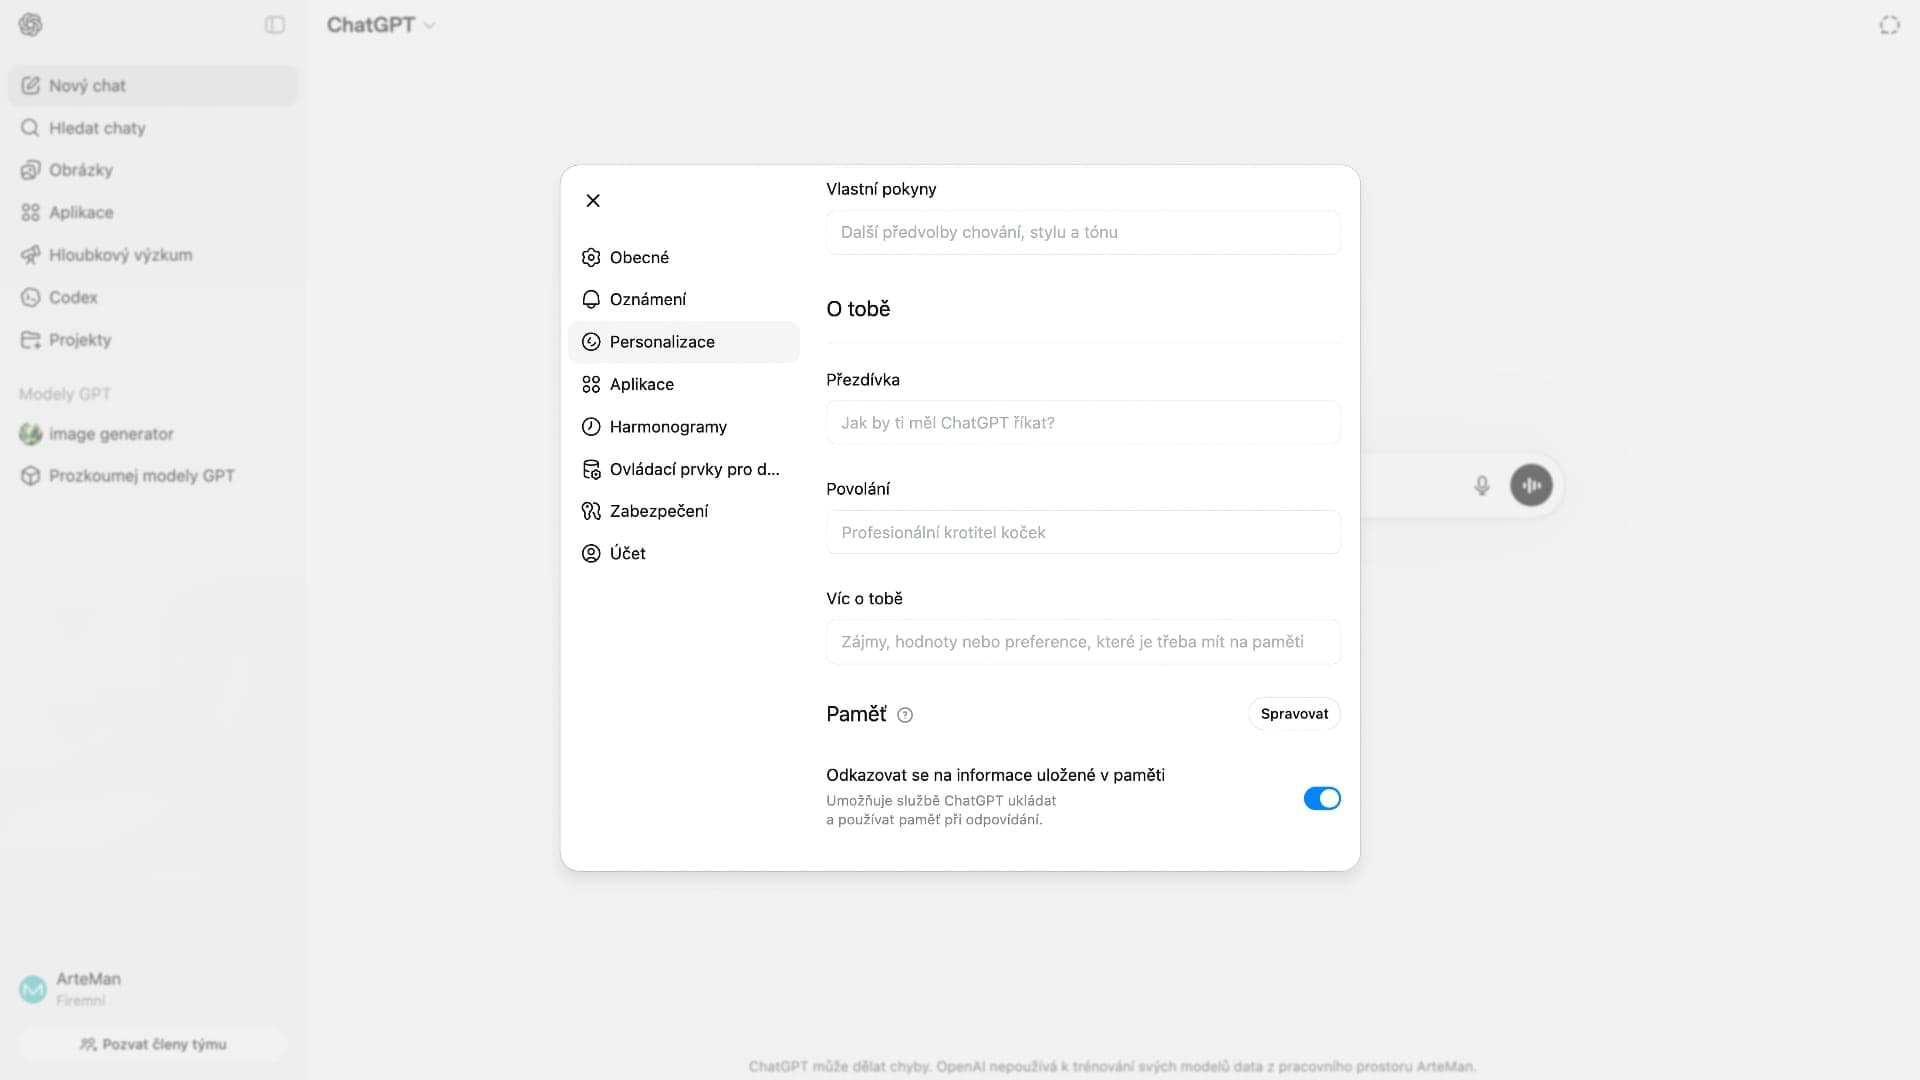The height and width of the screenshot is (1080, 1920).
Task: Click Pozvat členy týmu button
Action: click(153, 1044)
